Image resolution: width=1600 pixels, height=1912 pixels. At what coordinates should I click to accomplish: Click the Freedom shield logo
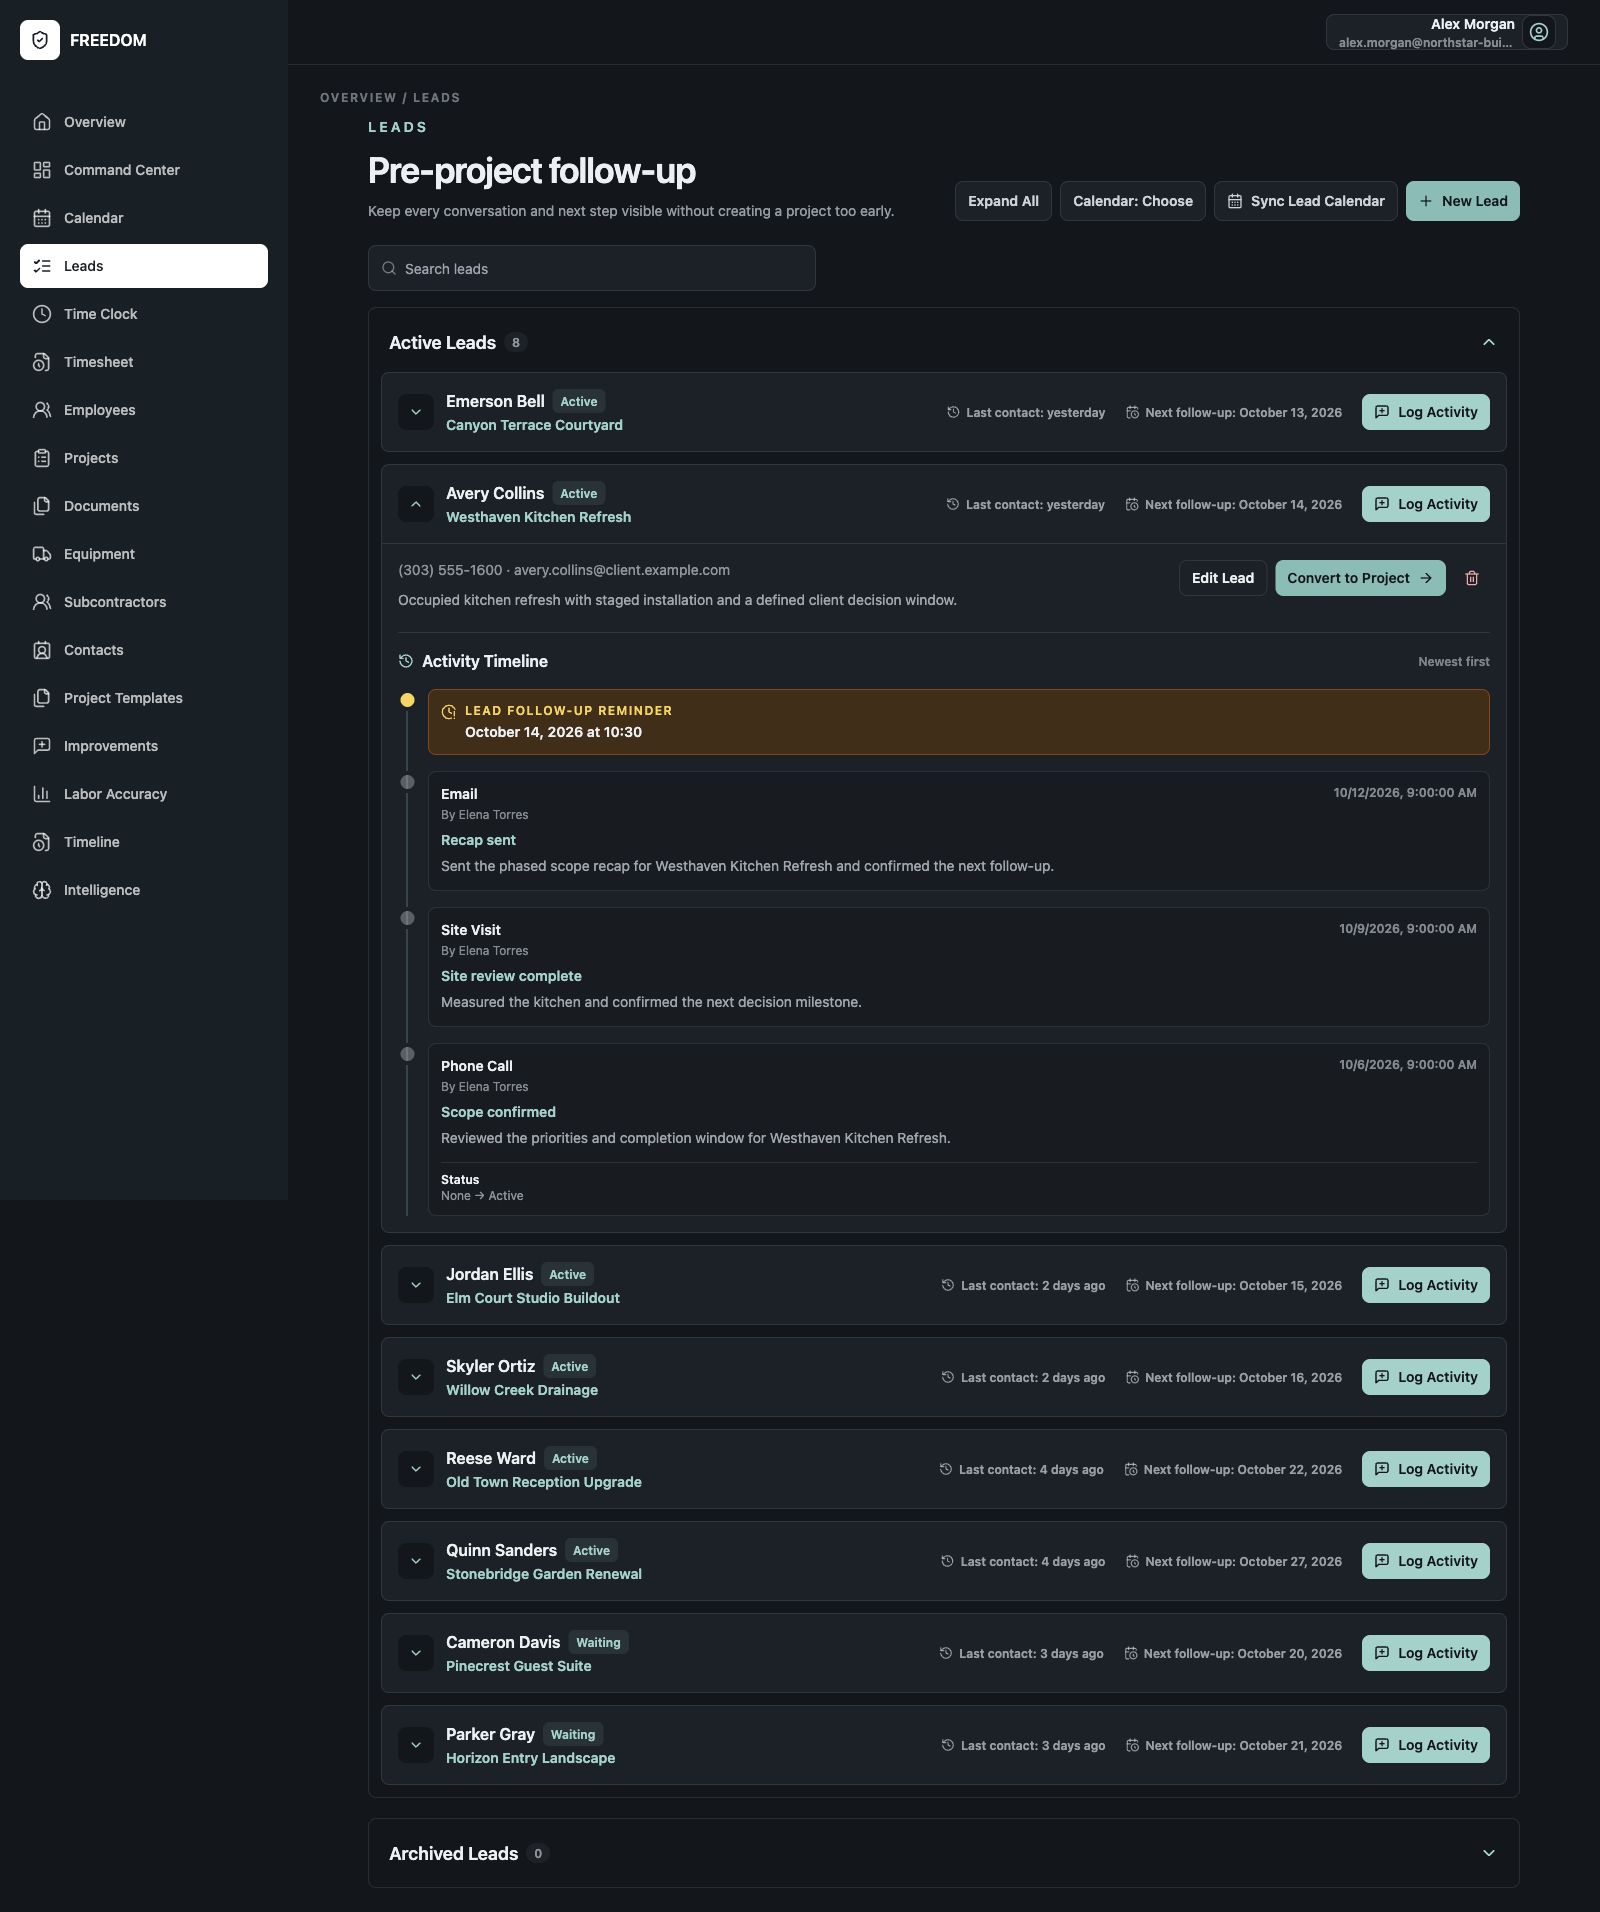(x=40, y=40)
